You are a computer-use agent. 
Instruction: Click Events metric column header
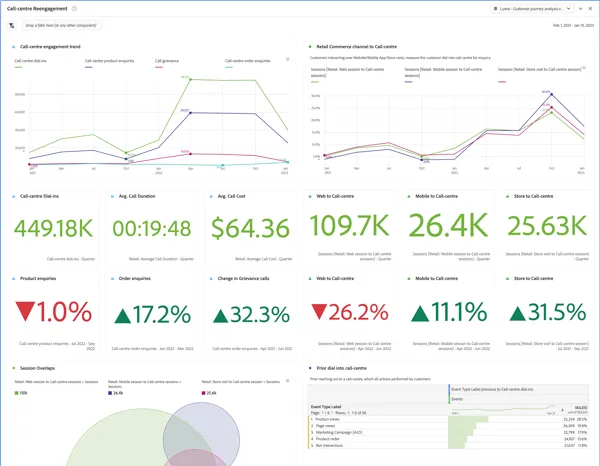(x=457, y=399)
